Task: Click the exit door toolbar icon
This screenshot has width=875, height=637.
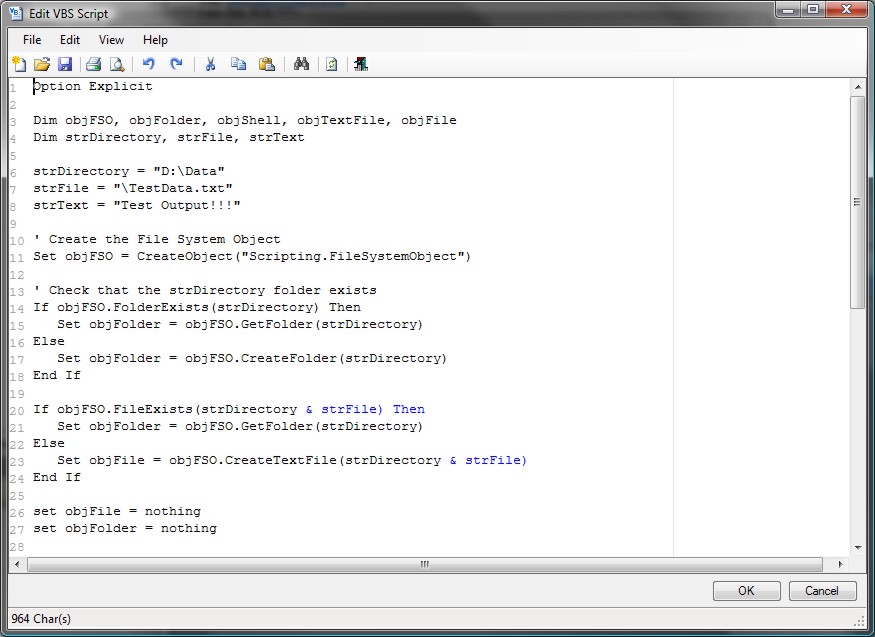Action: [361, 64]
